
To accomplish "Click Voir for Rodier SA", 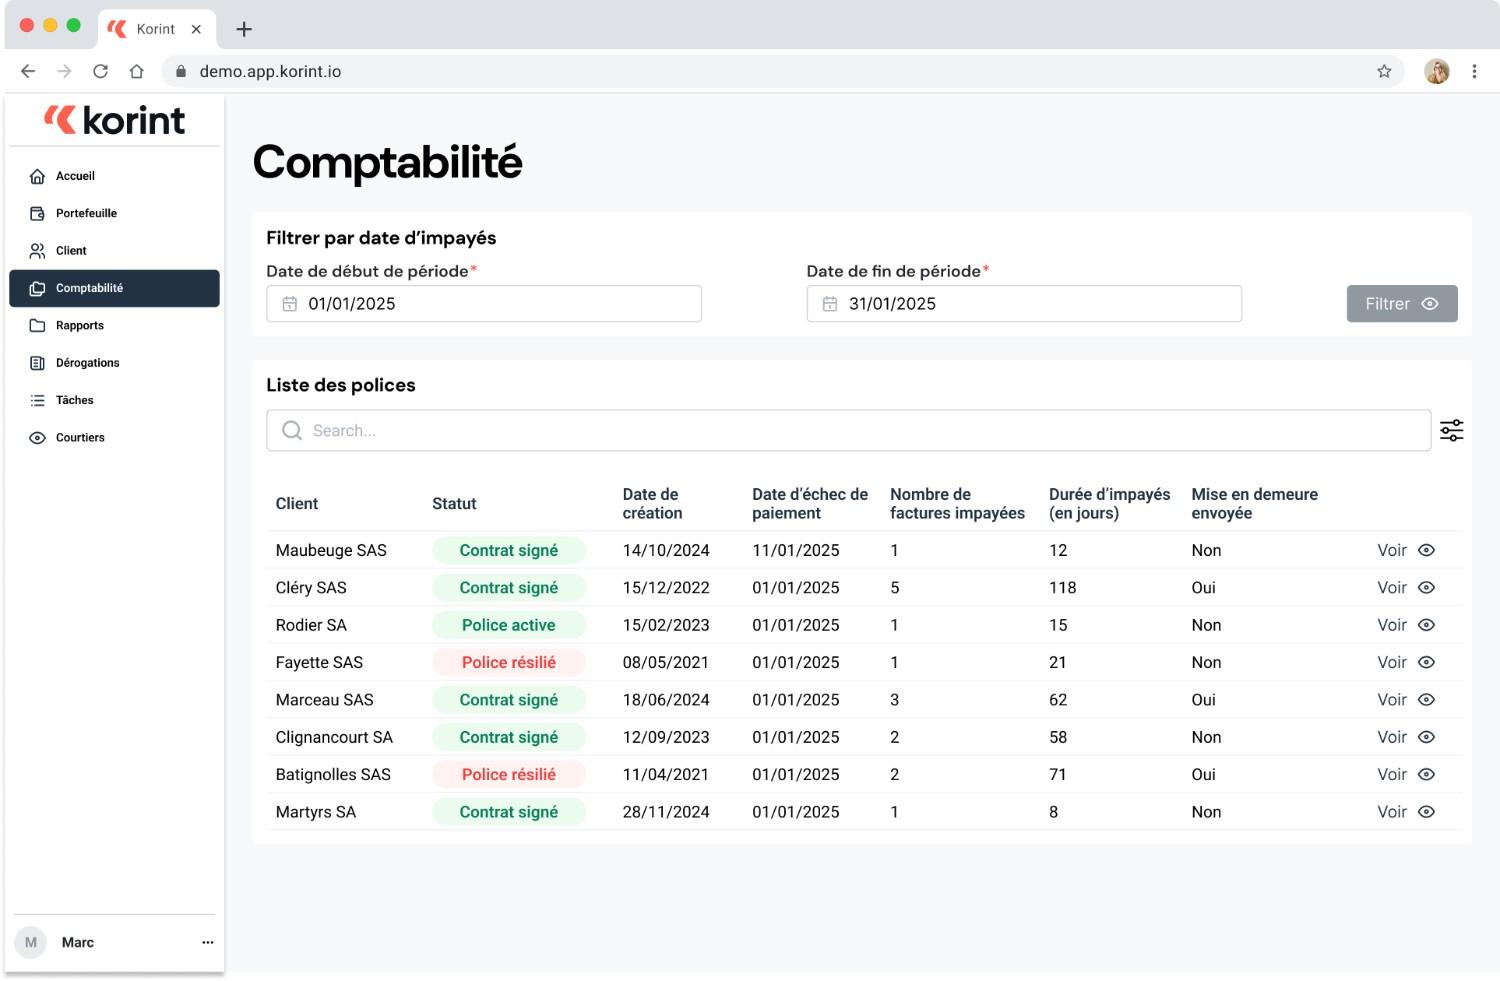I will tap(1406, 625).
